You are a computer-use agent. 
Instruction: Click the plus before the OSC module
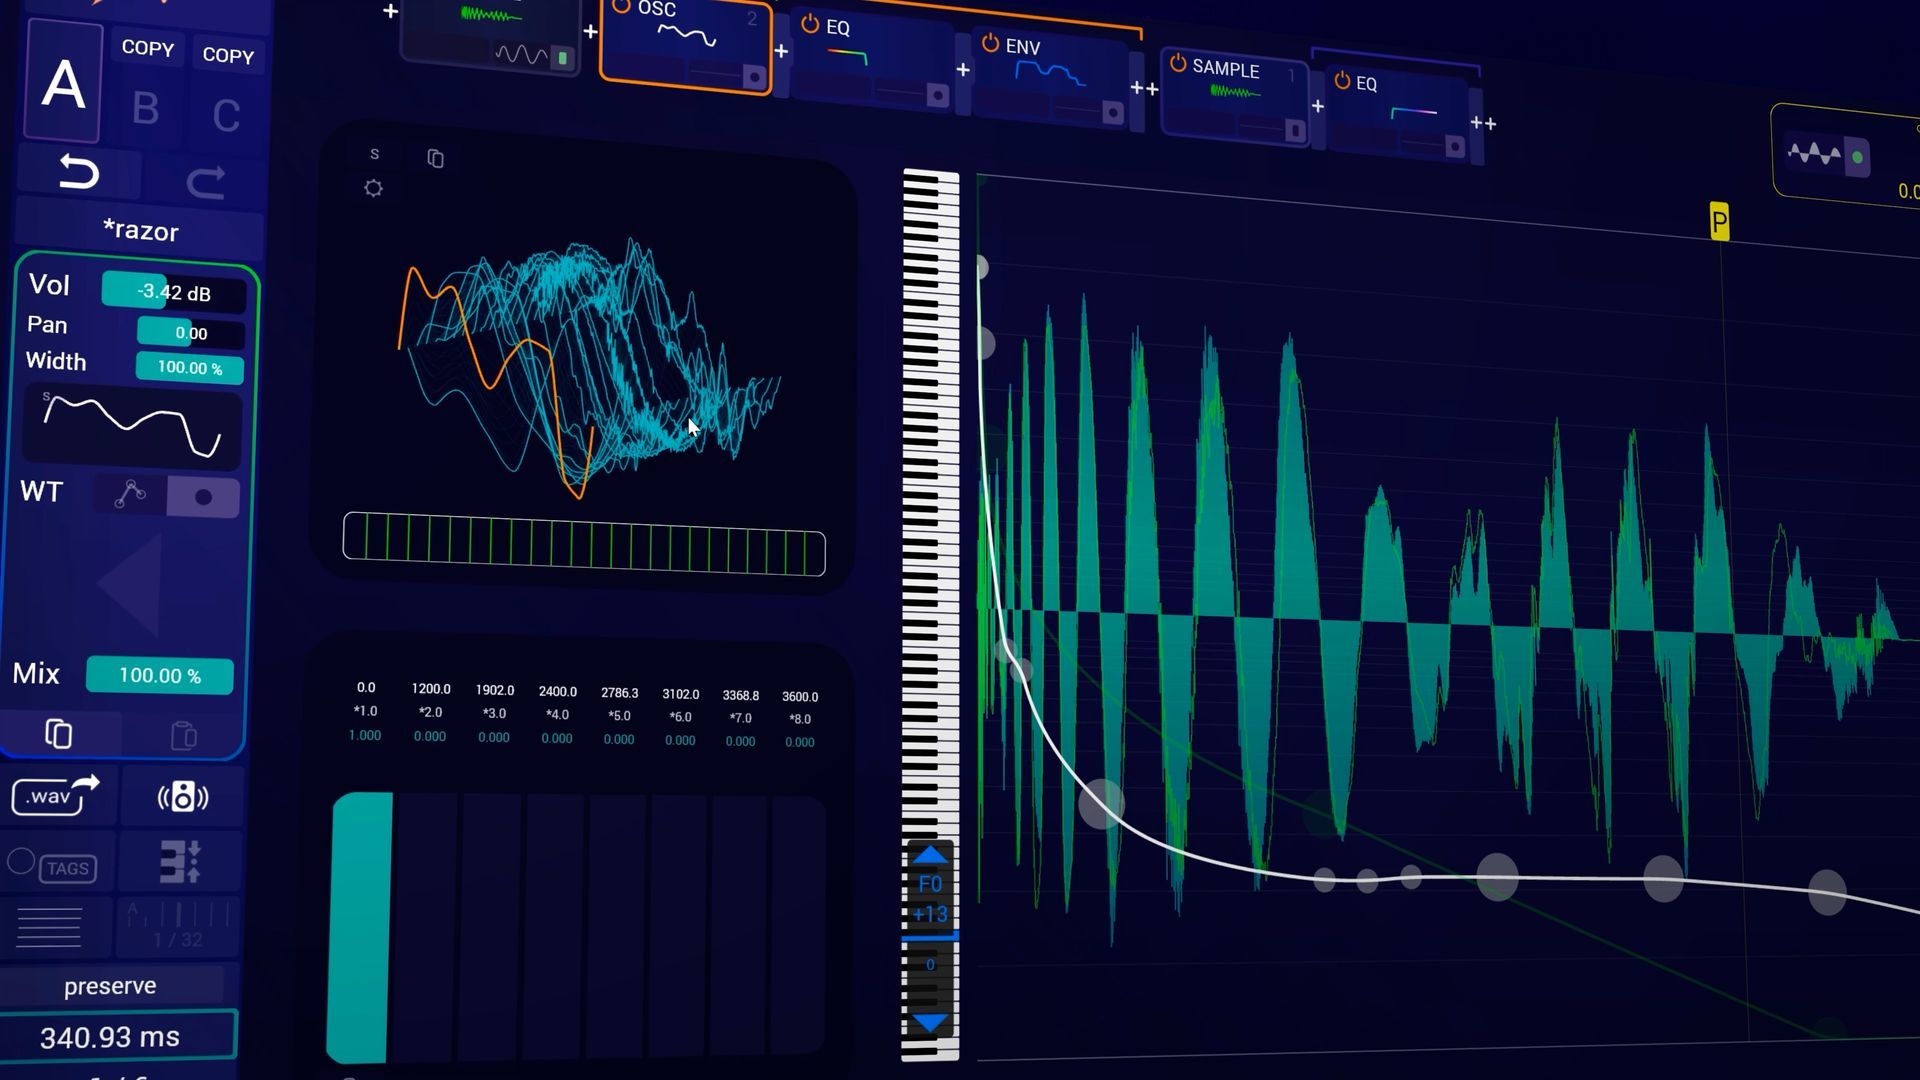pyautogui.click(x=590, y=31)
